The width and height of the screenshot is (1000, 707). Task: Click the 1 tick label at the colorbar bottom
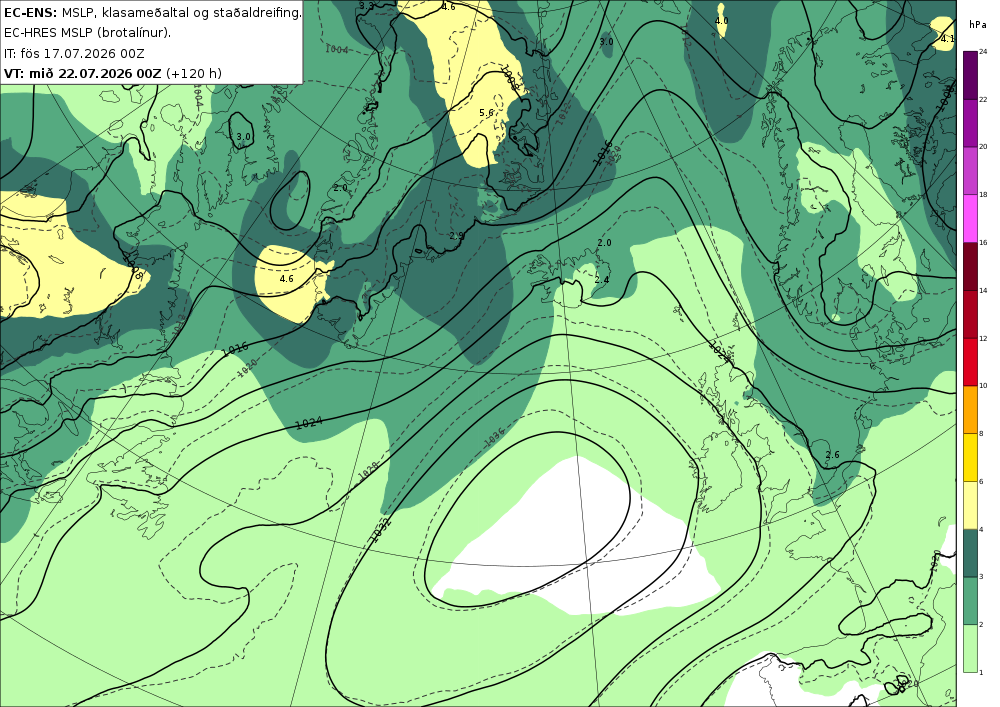click(x=982, y=672)
